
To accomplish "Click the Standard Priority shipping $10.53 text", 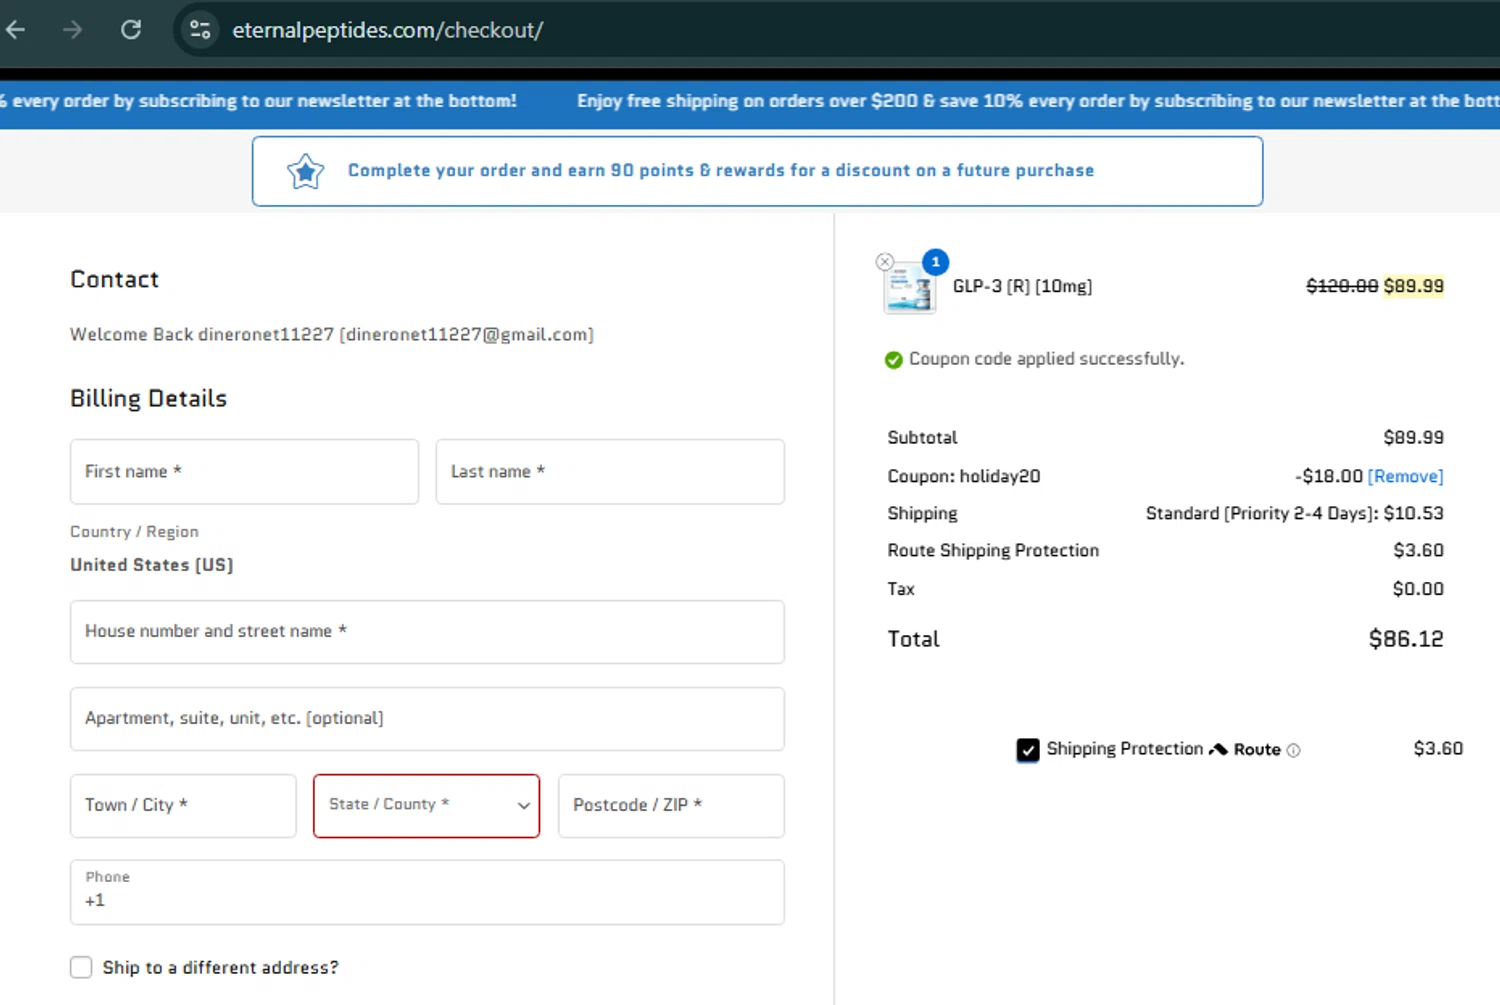I will 1294,513.
